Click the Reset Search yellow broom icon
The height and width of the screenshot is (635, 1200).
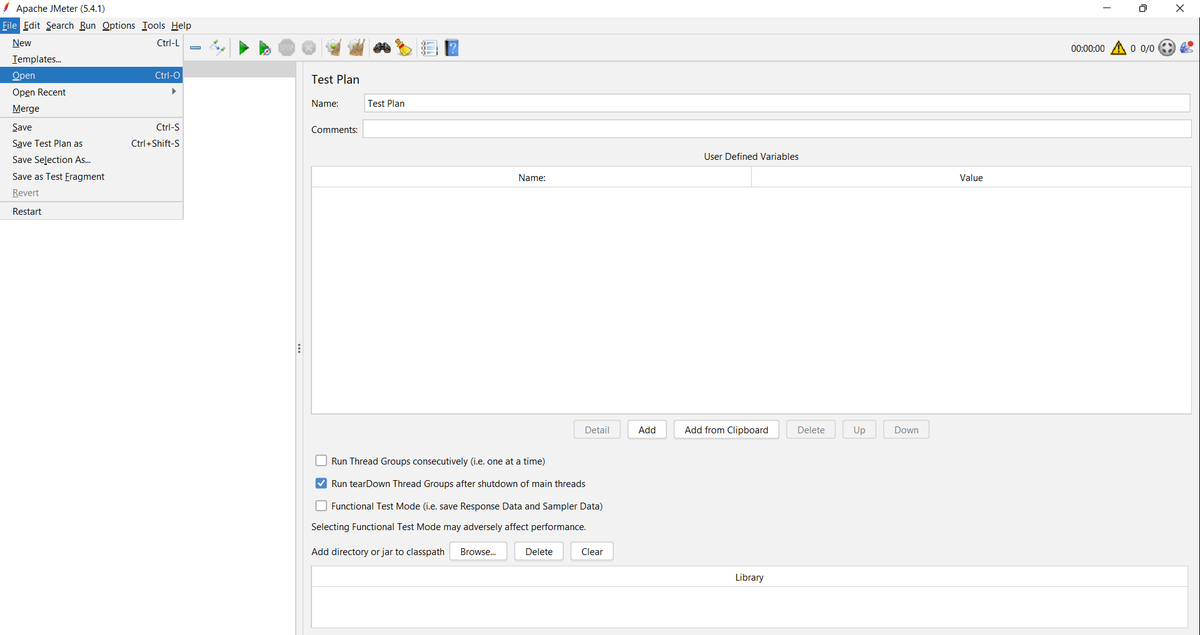coord(403,48)
